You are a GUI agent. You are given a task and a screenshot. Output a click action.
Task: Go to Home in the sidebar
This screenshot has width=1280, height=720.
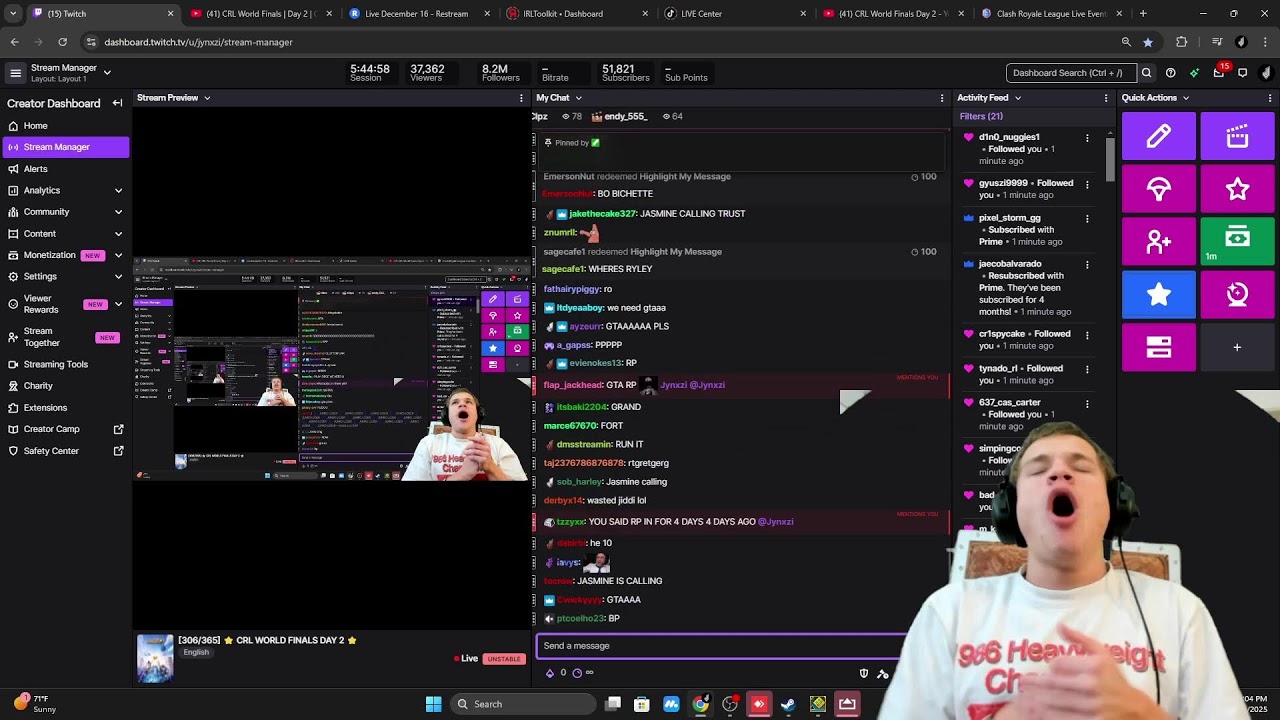[65, 126]
